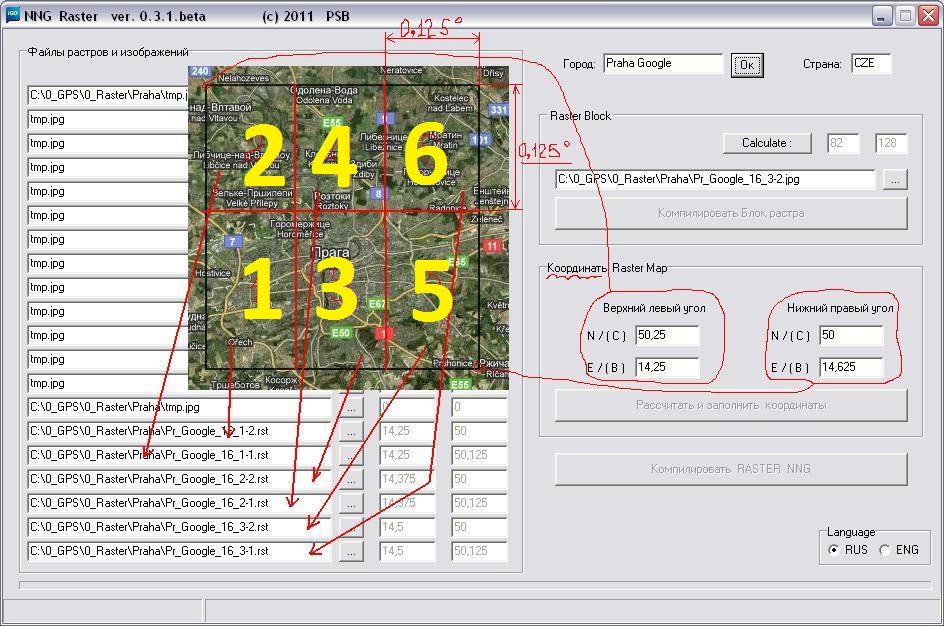This screenshot has height=626, width=944.
Task: Click the 50 value in 2-2.rst row
Action: tap(479, 479)
